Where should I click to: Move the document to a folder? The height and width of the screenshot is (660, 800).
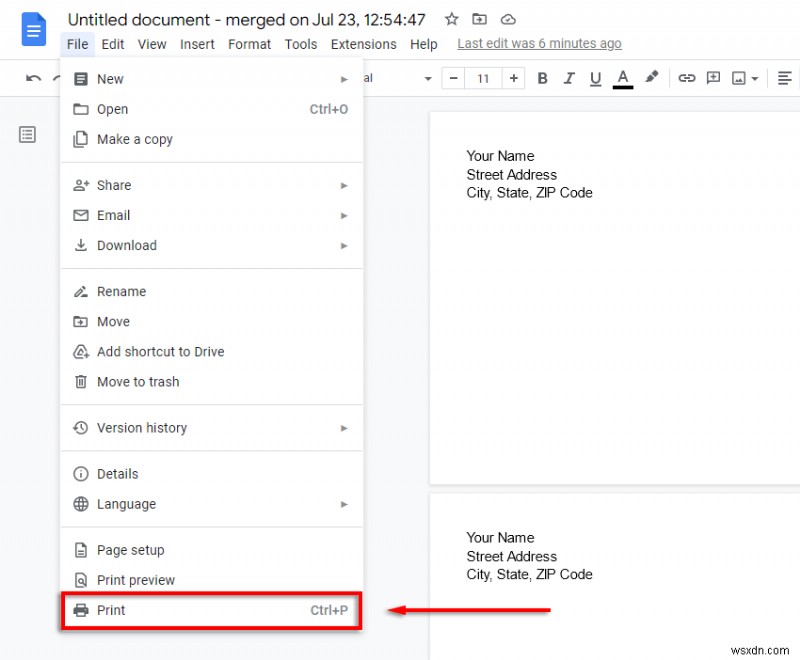tap(112, 321)
